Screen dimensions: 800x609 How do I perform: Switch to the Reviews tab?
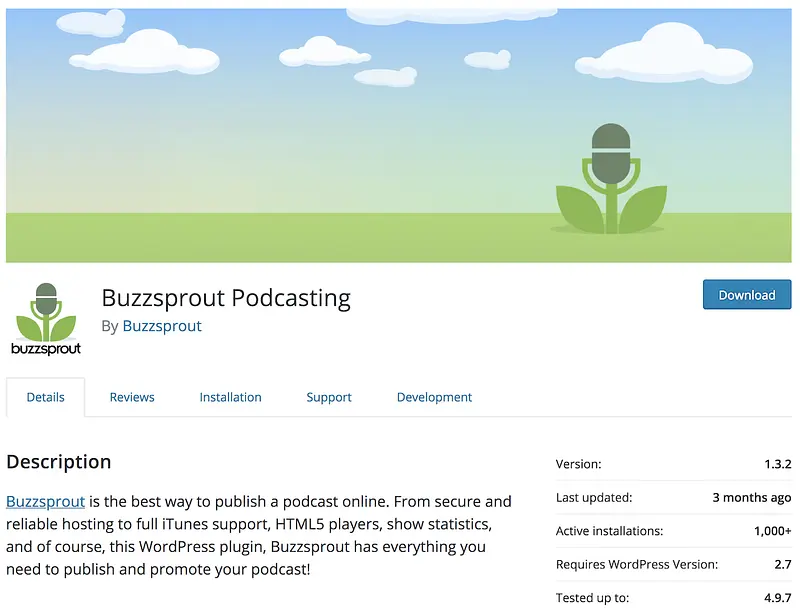click(x=132, y=397)
